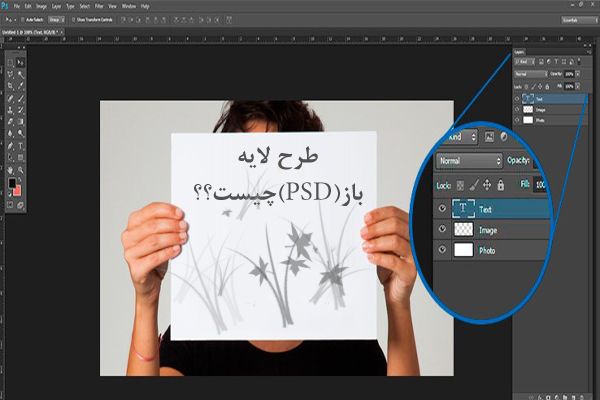Open the Window menu

129,7
